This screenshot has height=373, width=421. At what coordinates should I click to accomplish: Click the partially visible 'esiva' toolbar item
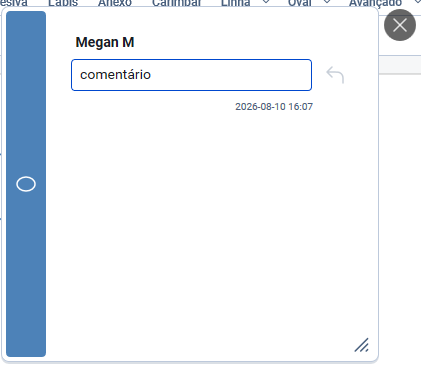[x=14, y=3]
